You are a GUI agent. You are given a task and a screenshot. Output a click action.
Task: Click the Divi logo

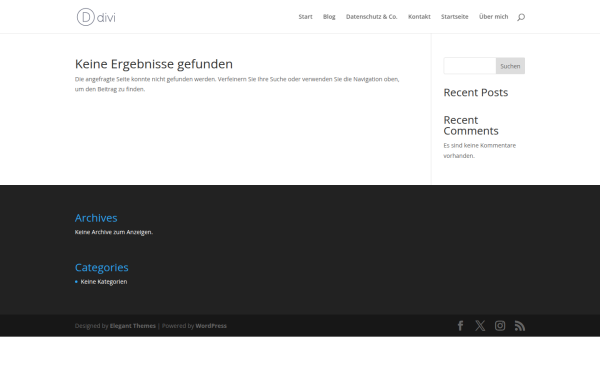tap(96, 17)
